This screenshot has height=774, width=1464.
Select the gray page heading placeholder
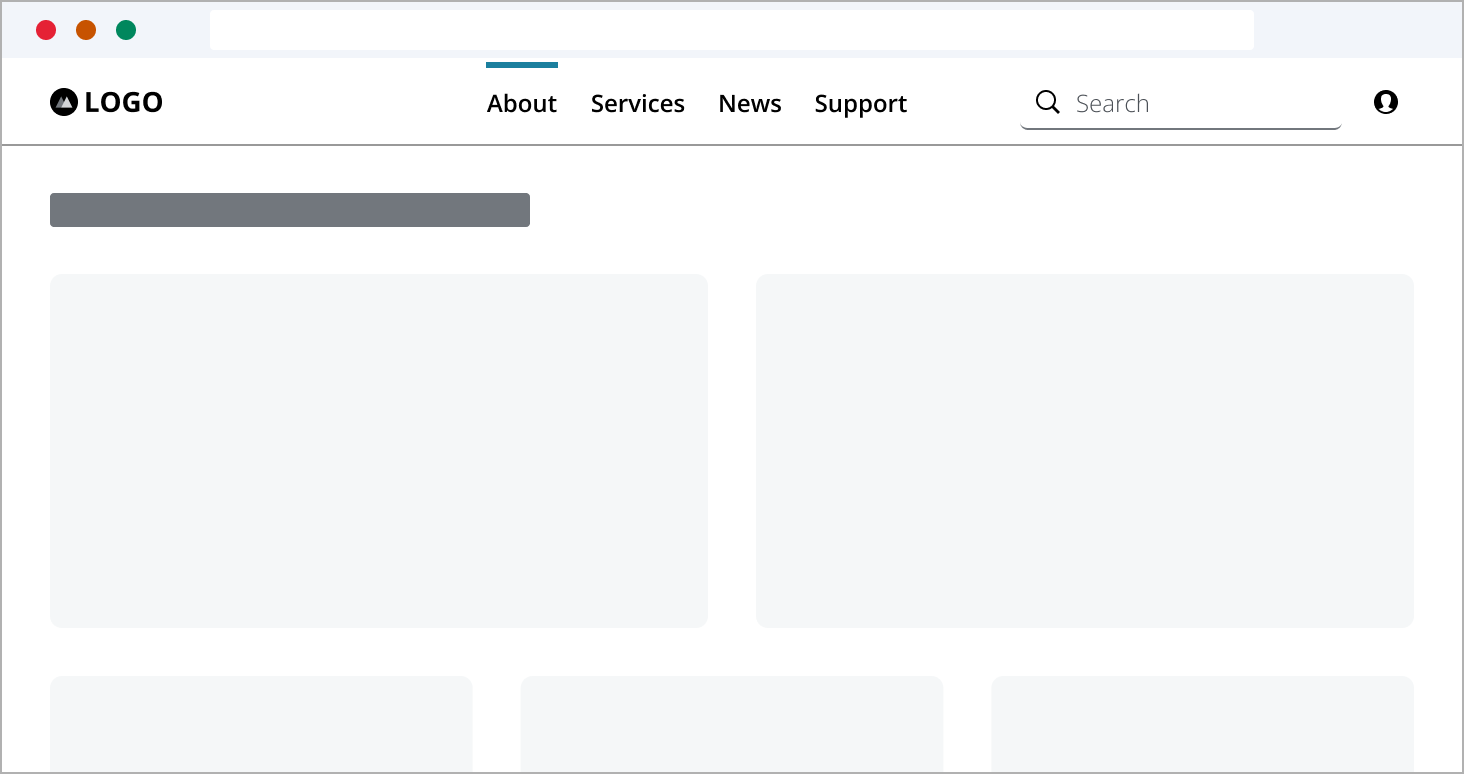(x=290, y=209)
